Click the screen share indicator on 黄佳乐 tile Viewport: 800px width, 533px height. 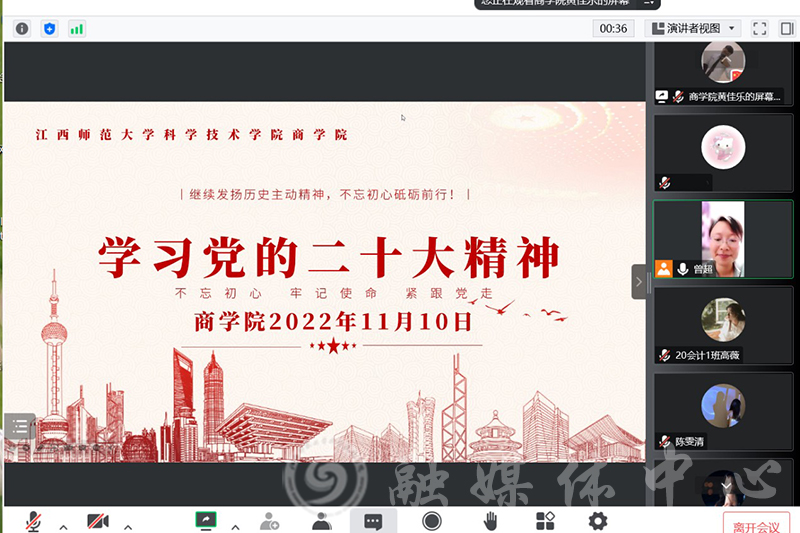662,96
